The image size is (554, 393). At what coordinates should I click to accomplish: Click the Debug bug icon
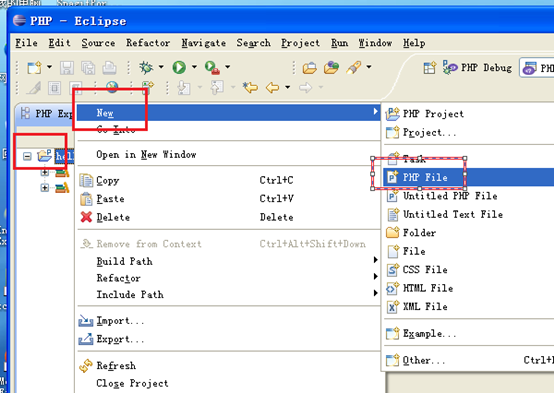click(x=146, y=67)
